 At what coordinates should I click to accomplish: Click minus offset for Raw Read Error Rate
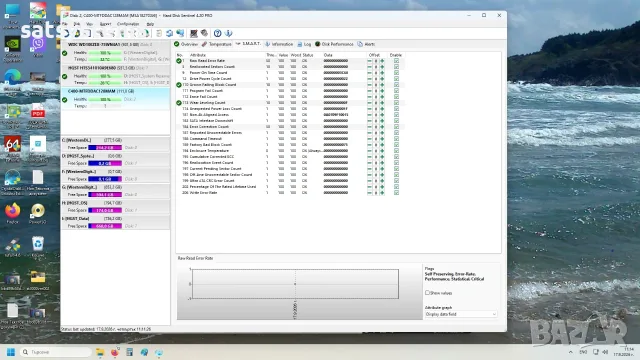click(x=370, y=61)
